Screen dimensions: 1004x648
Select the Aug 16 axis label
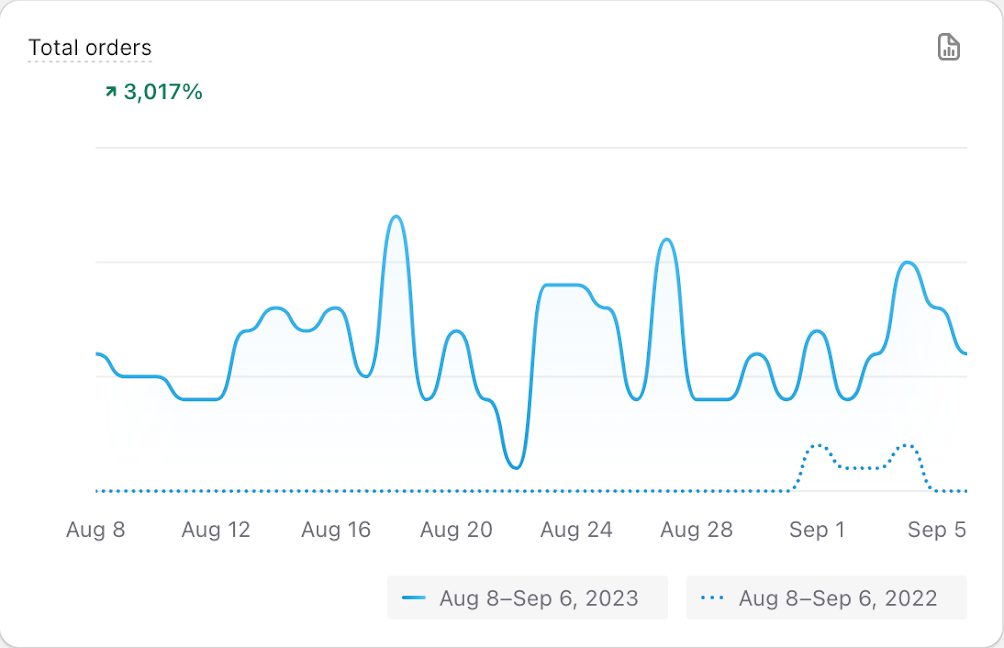coord(336,530)
